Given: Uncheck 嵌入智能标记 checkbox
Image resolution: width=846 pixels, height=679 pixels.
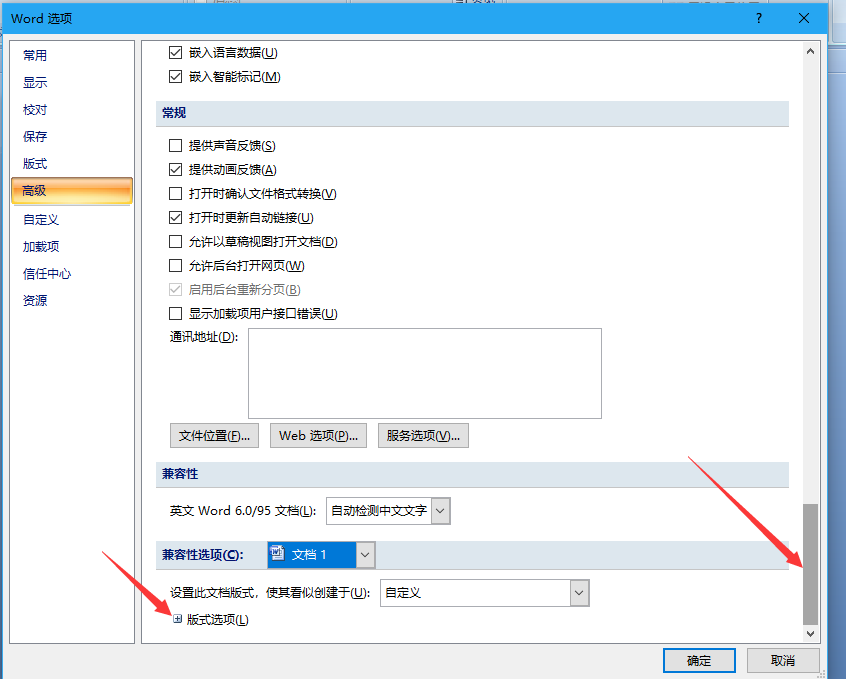Looking at the screenshot, I should 176,77.
